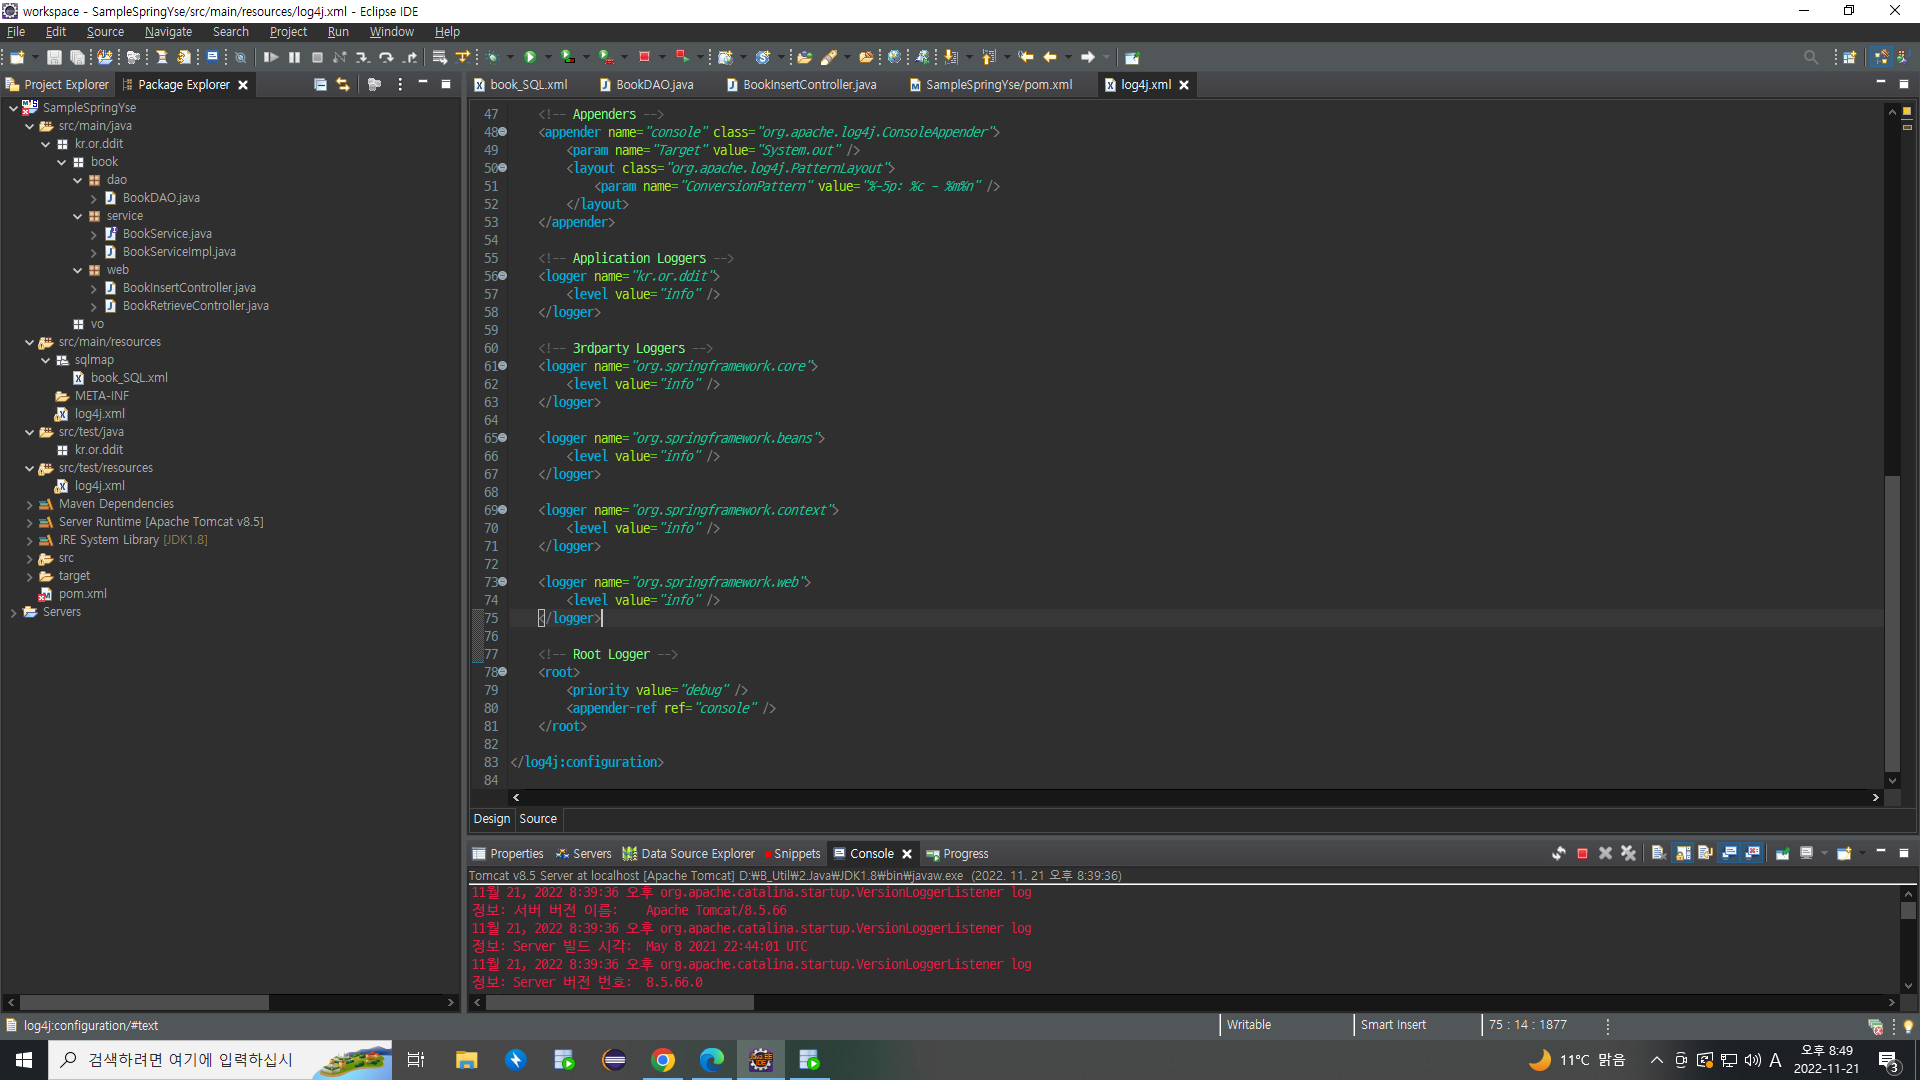The image size is (1920, 1080).
Task: Click the Console horizontal scrollbar thumb
Action: 620,1002
